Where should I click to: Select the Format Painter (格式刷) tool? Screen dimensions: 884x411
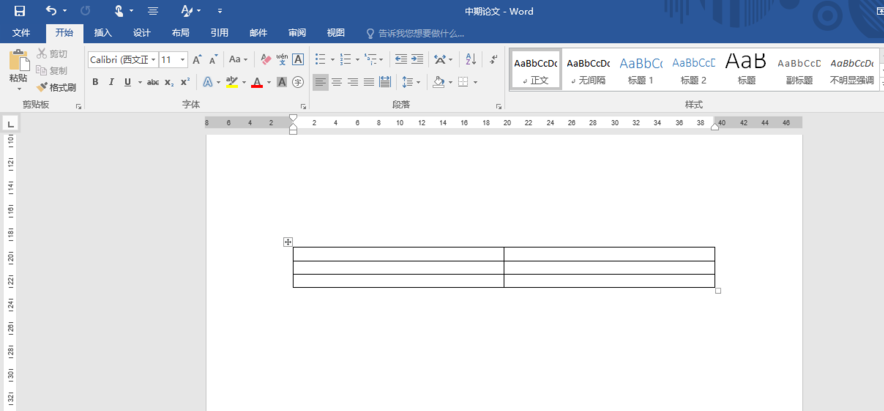[56, 87]
